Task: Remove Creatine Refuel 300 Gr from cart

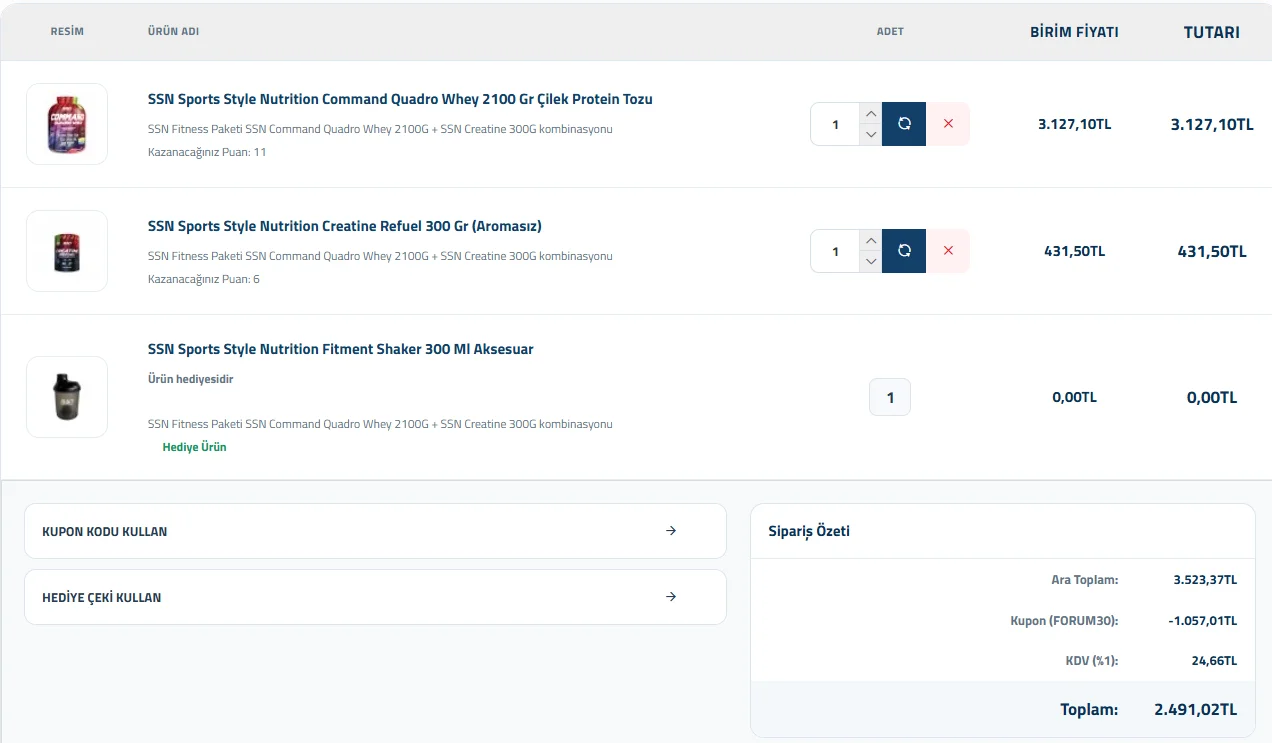Action: coord(948,251)
